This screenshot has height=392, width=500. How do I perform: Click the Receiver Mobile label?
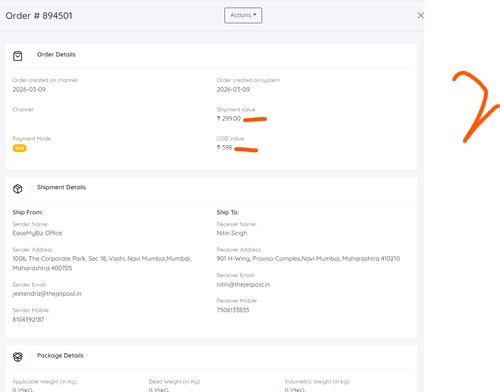[x=237, y=301]
